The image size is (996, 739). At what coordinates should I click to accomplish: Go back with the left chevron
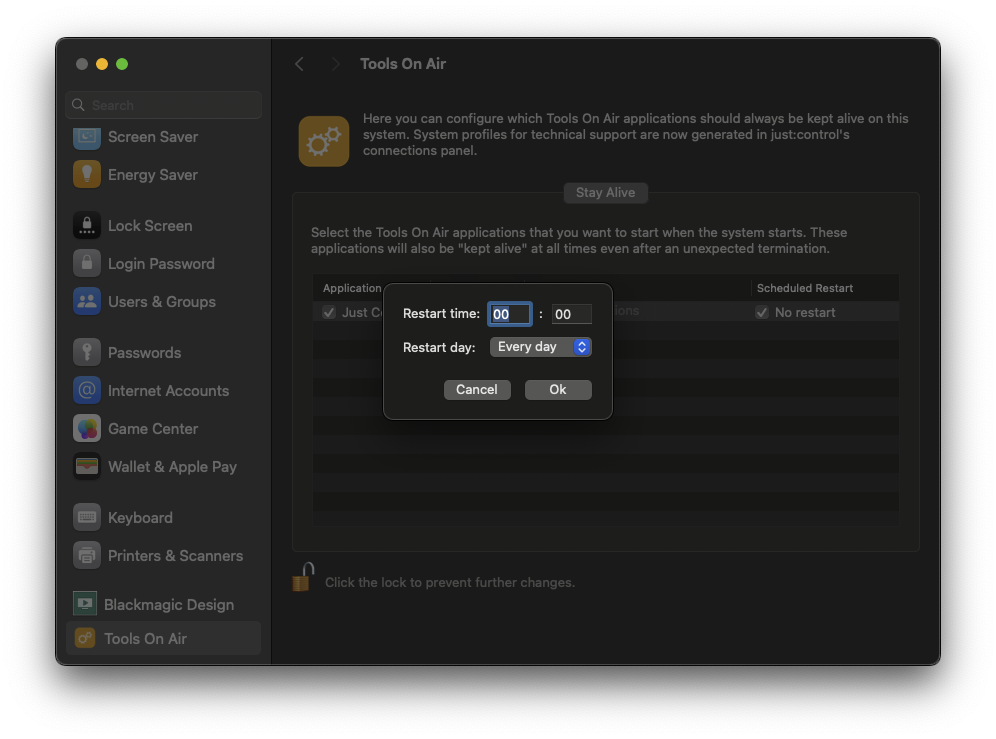click(299, 64)
